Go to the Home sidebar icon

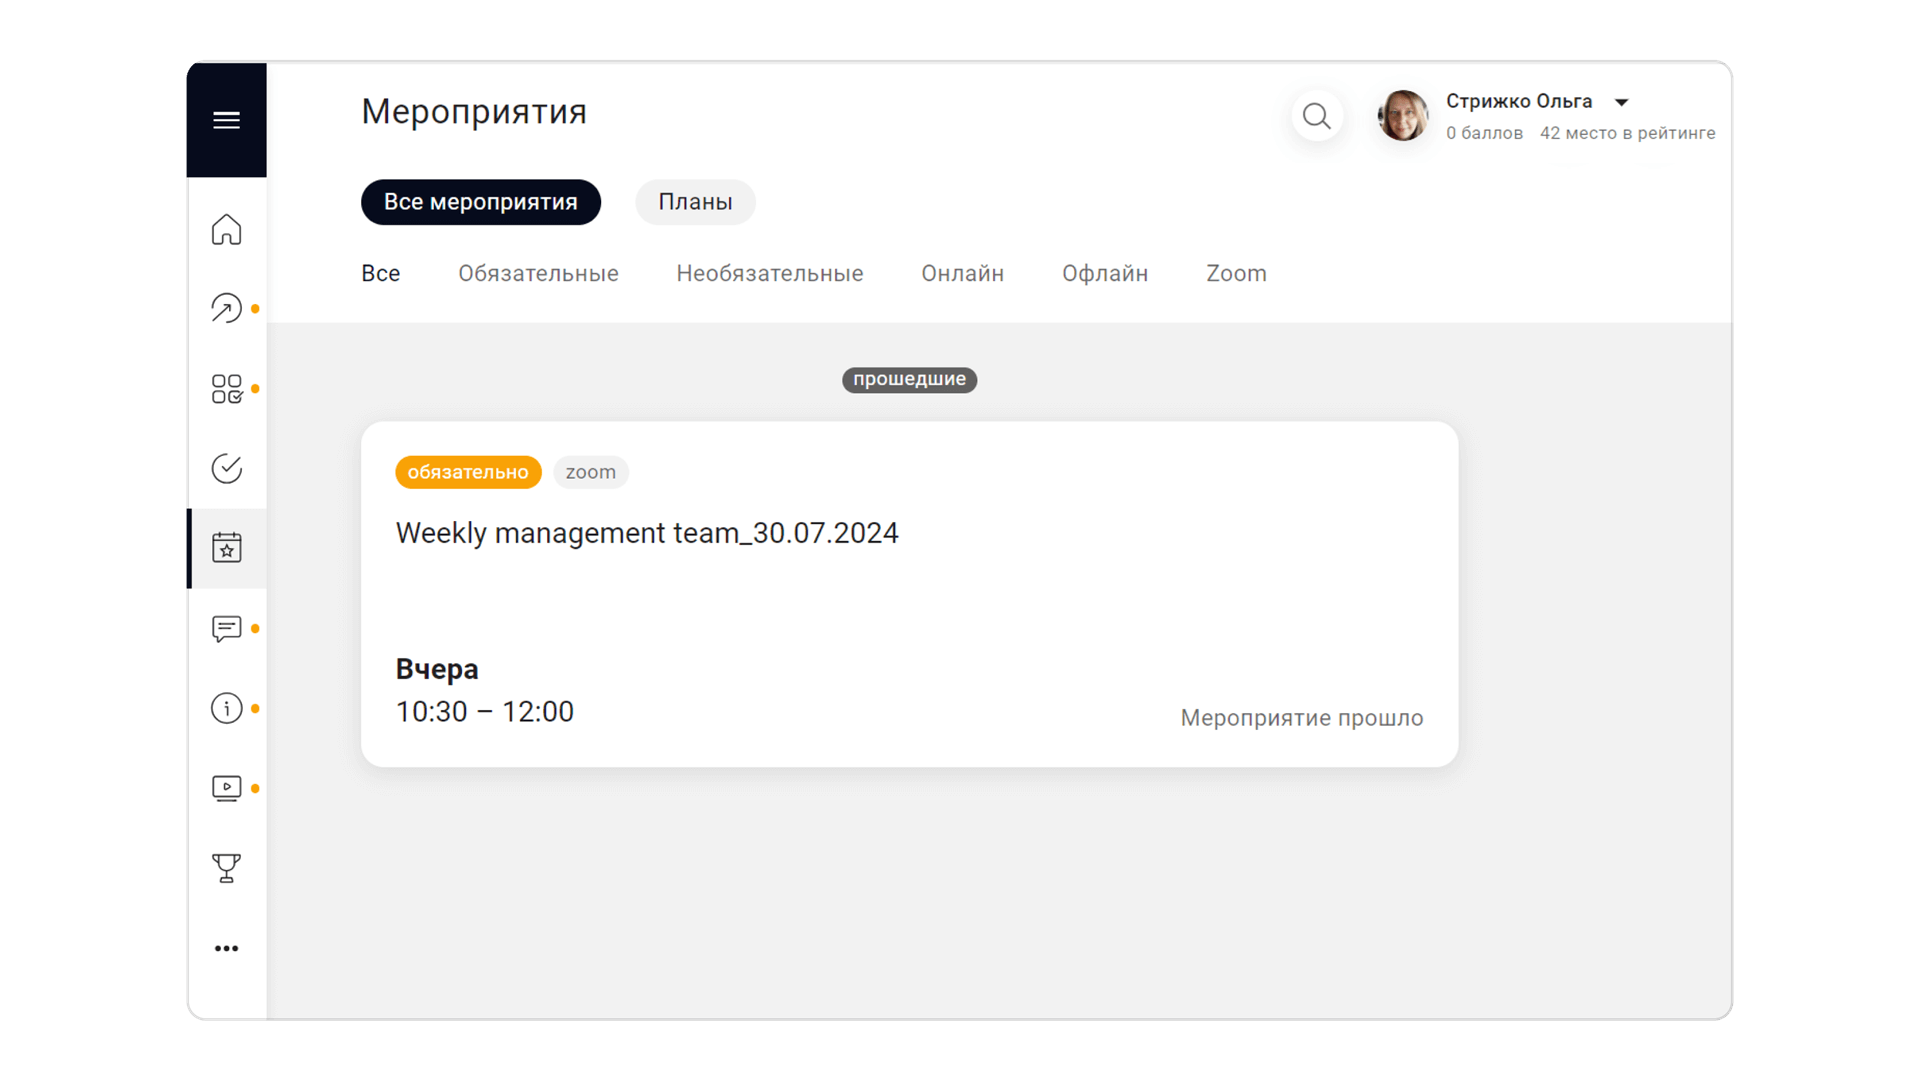pyautogui.click(x=226, y=229)
